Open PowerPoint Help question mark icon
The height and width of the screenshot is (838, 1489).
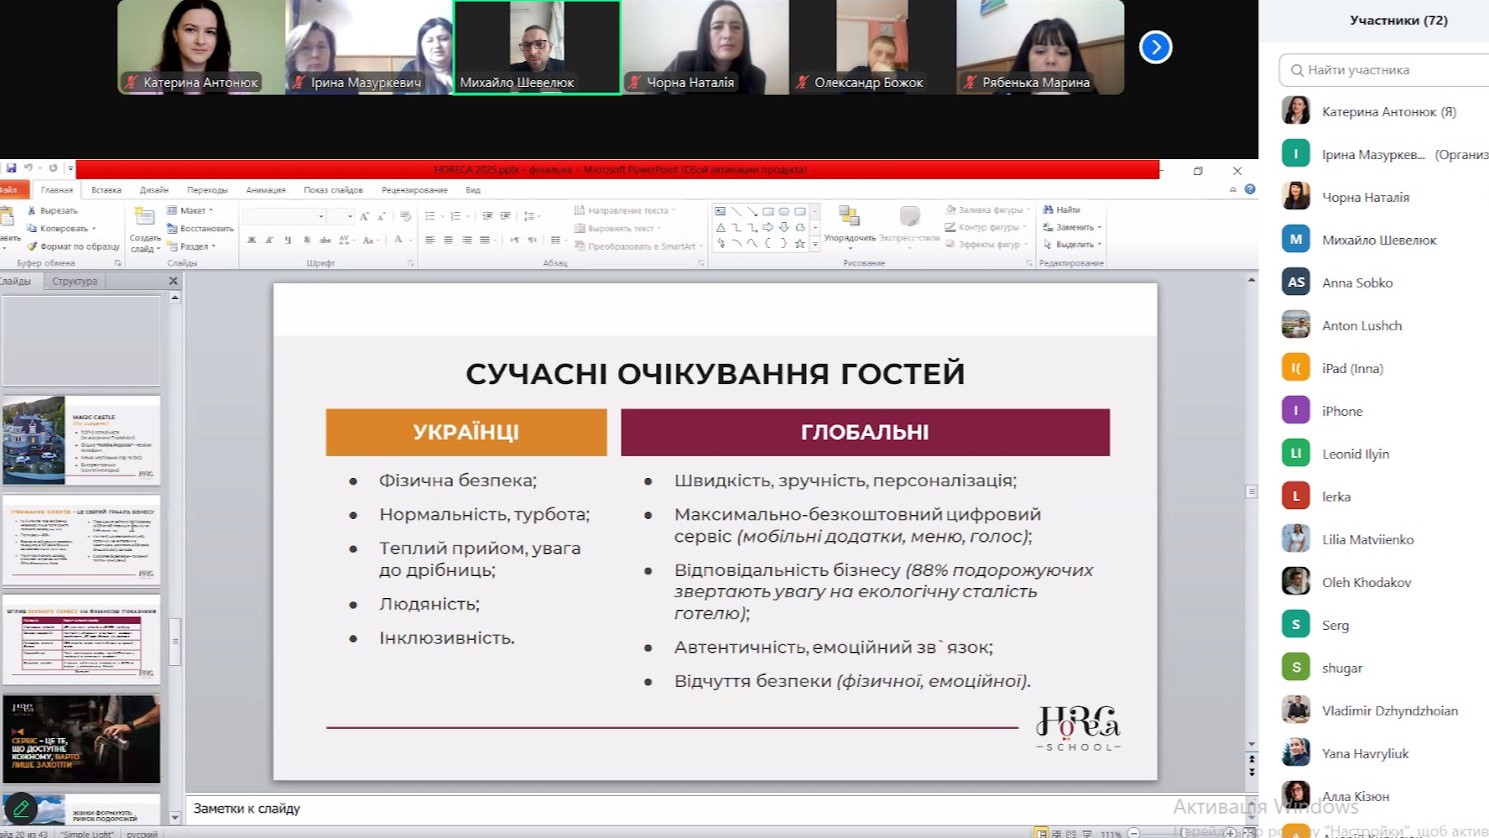coord(1249,189)
